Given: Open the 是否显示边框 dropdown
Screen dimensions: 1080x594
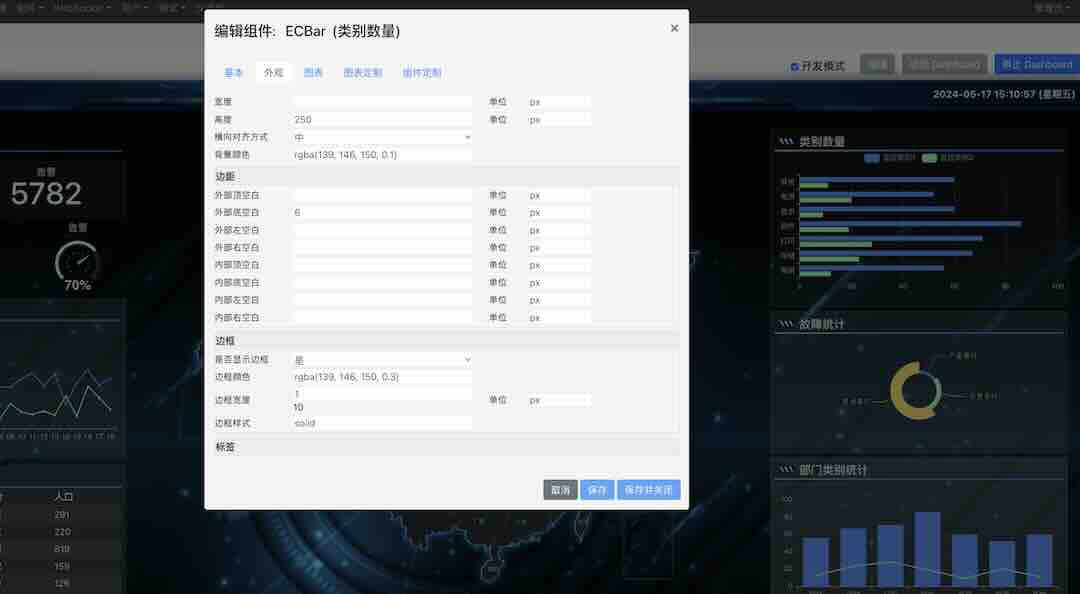Looking at the screenshot, I should point(382,359).
